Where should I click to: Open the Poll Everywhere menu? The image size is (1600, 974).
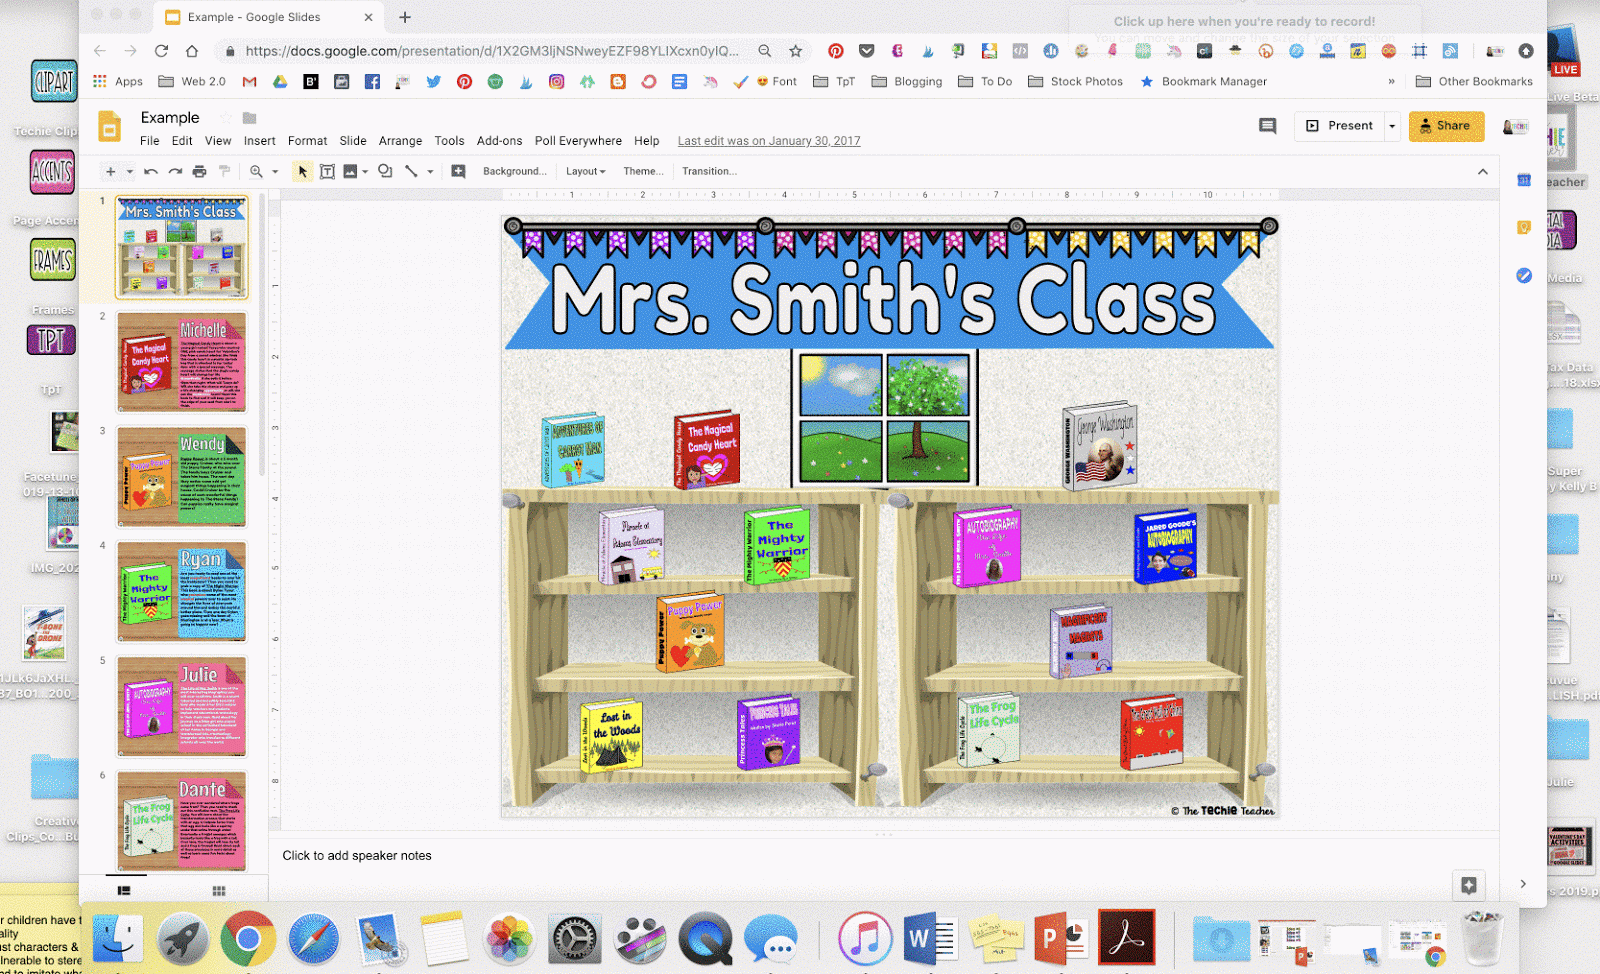578,141
